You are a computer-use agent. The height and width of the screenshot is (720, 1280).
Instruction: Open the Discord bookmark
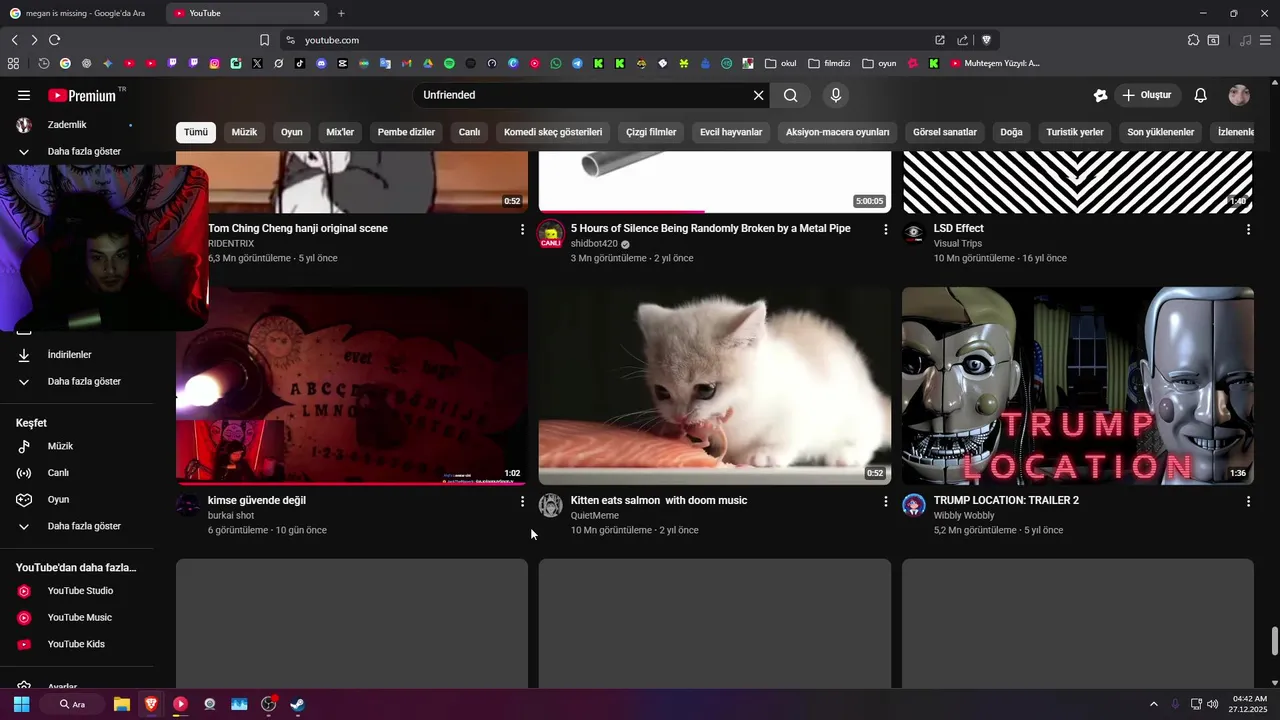tap(321, 63)
